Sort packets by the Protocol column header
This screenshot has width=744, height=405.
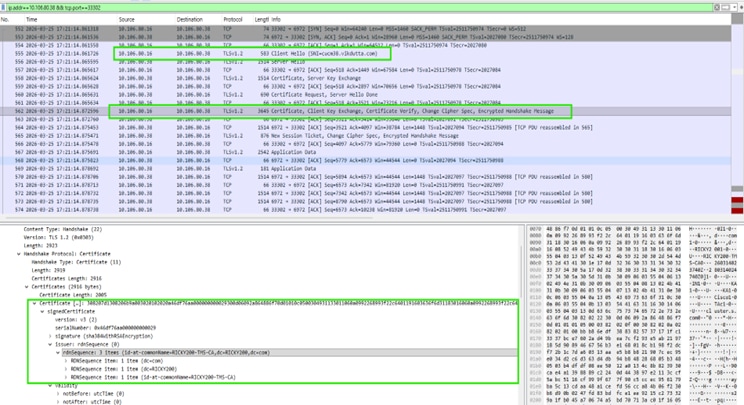coord(233,19)
